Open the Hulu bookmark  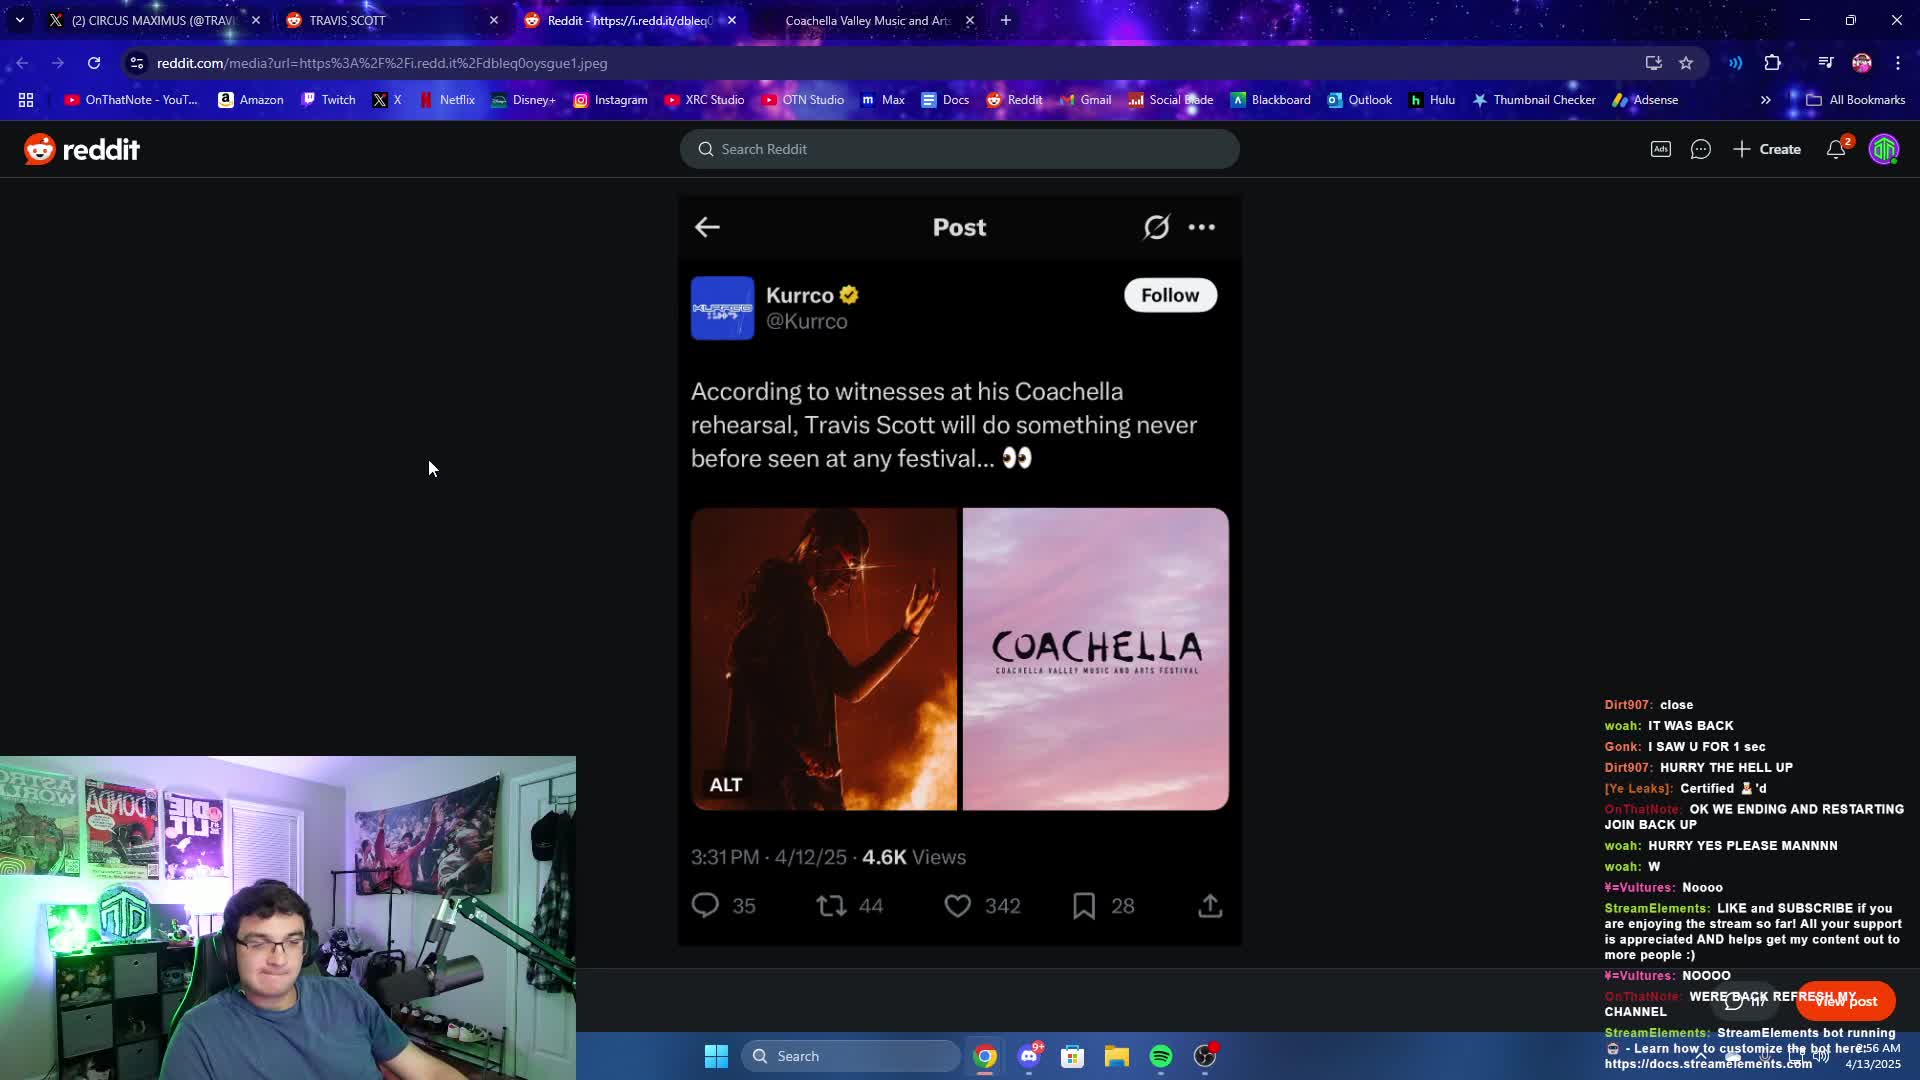pyautogui.click(x=1431, y=100)
